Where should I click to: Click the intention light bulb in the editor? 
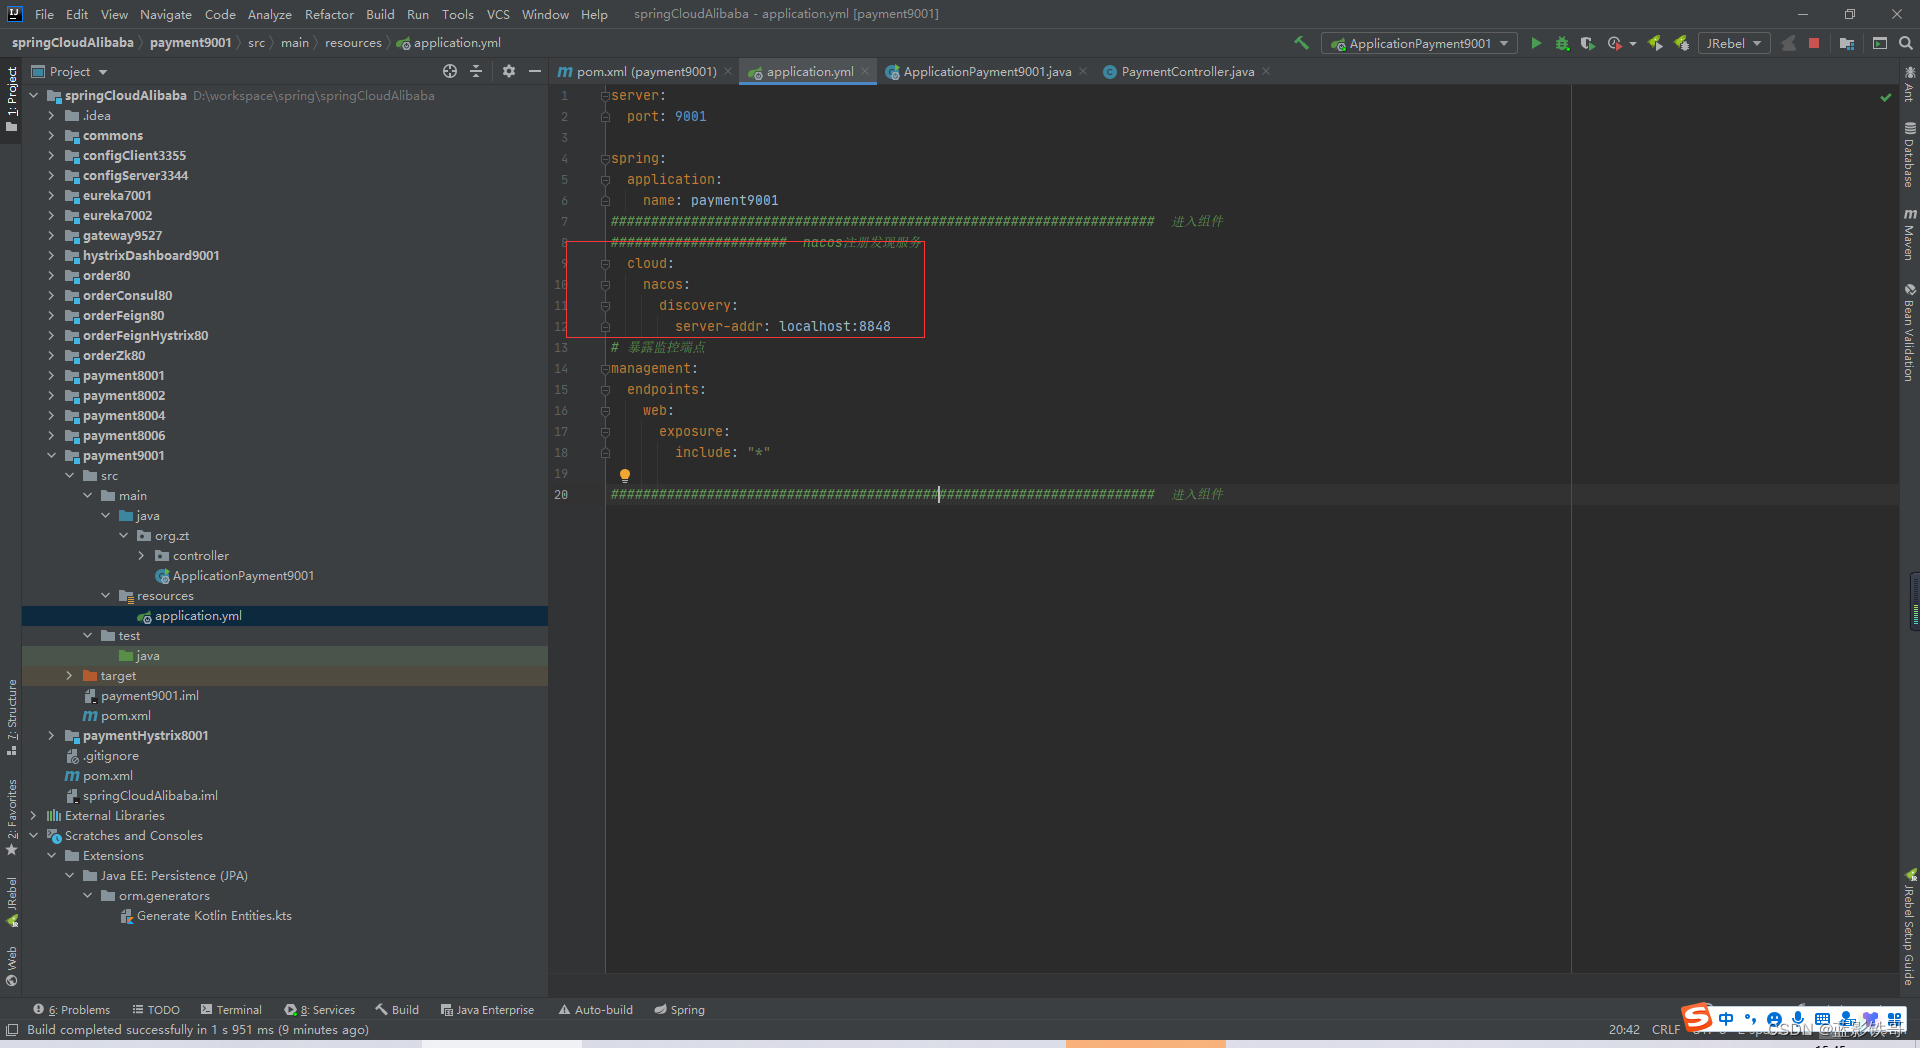click(x=625, y=476)
